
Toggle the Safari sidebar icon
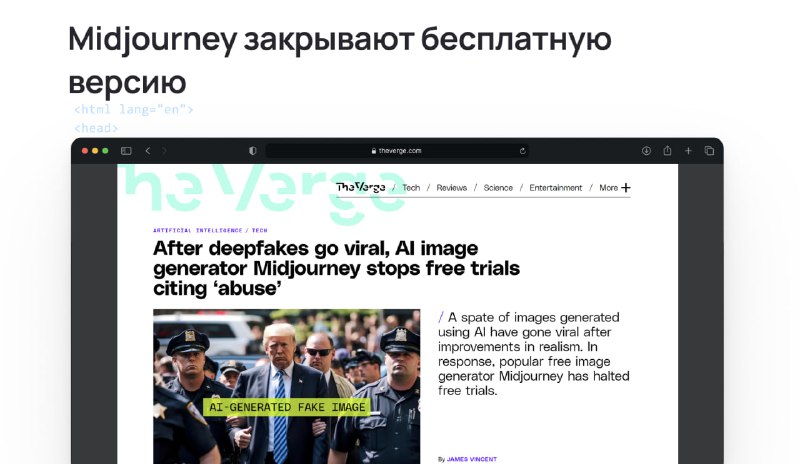[x=126, y=151]
